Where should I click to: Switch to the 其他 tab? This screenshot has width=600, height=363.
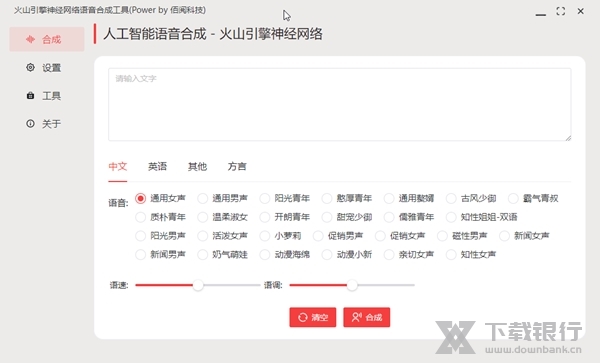197,166
